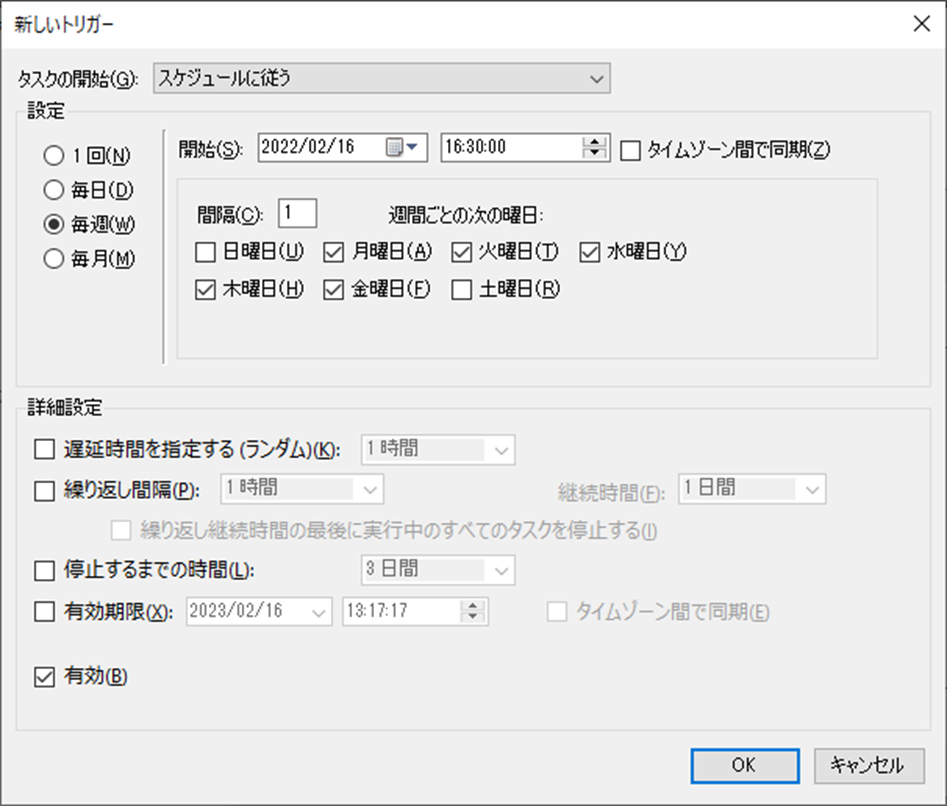Open the calendar picker for start date
This screenshot has width=947, height=806.
pyautogui.click(x=402, y=147)
